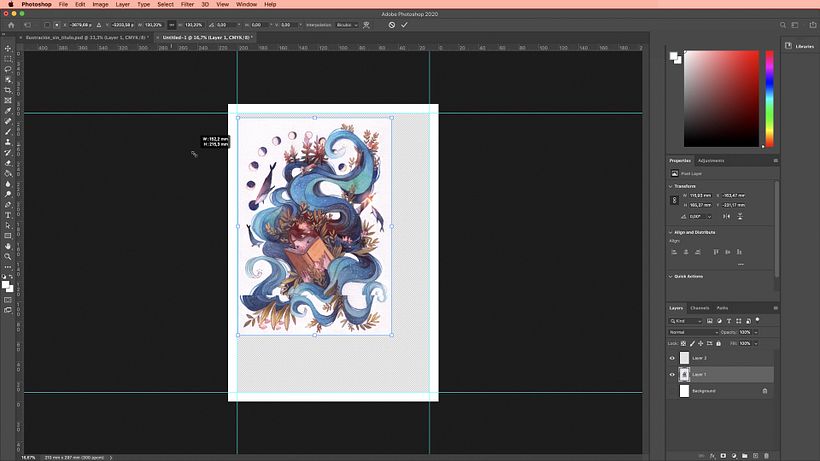Toggle link width and height in Properties
The height and width of the screenshot is (461, 820).
click(674, 200)
